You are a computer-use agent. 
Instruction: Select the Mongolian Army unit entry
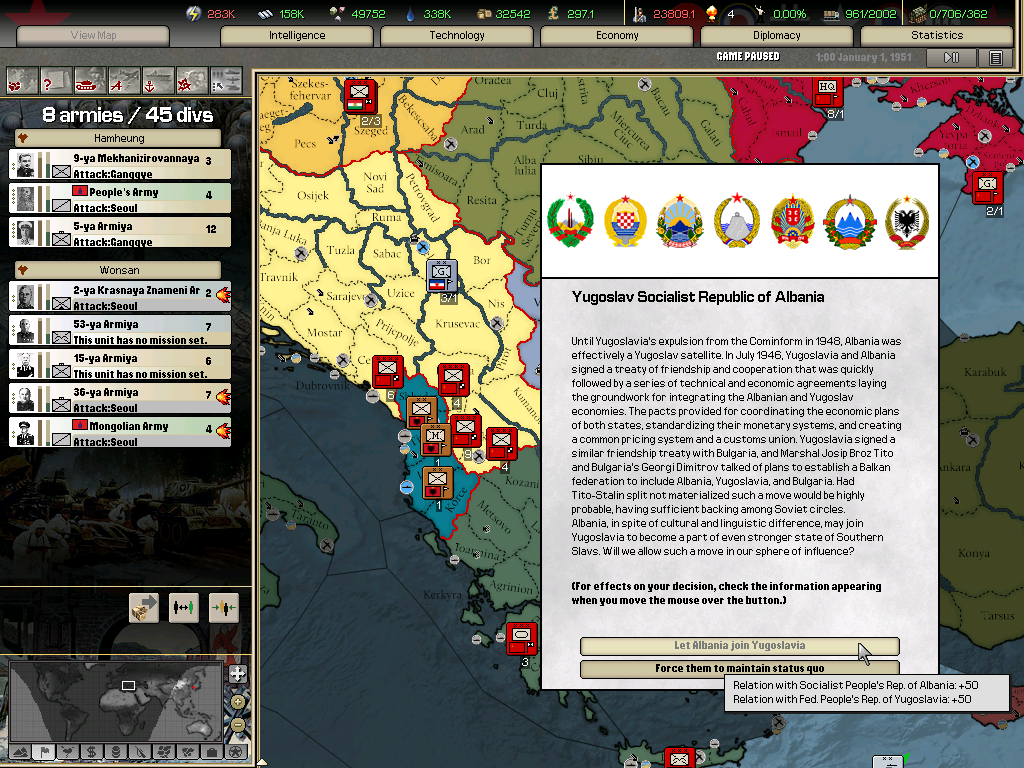(x=120, y=433)
